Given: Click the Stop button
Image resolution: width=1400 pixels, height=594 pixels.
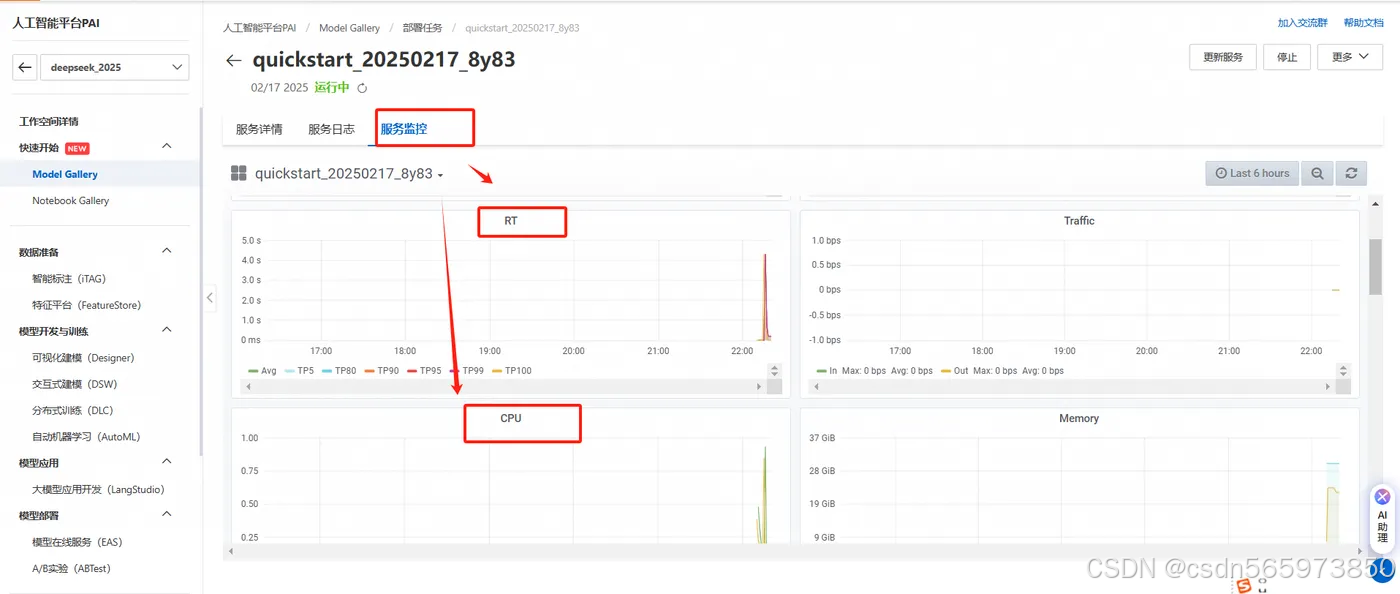Looking at the screenshot, I should click(x=1287, y=57).
